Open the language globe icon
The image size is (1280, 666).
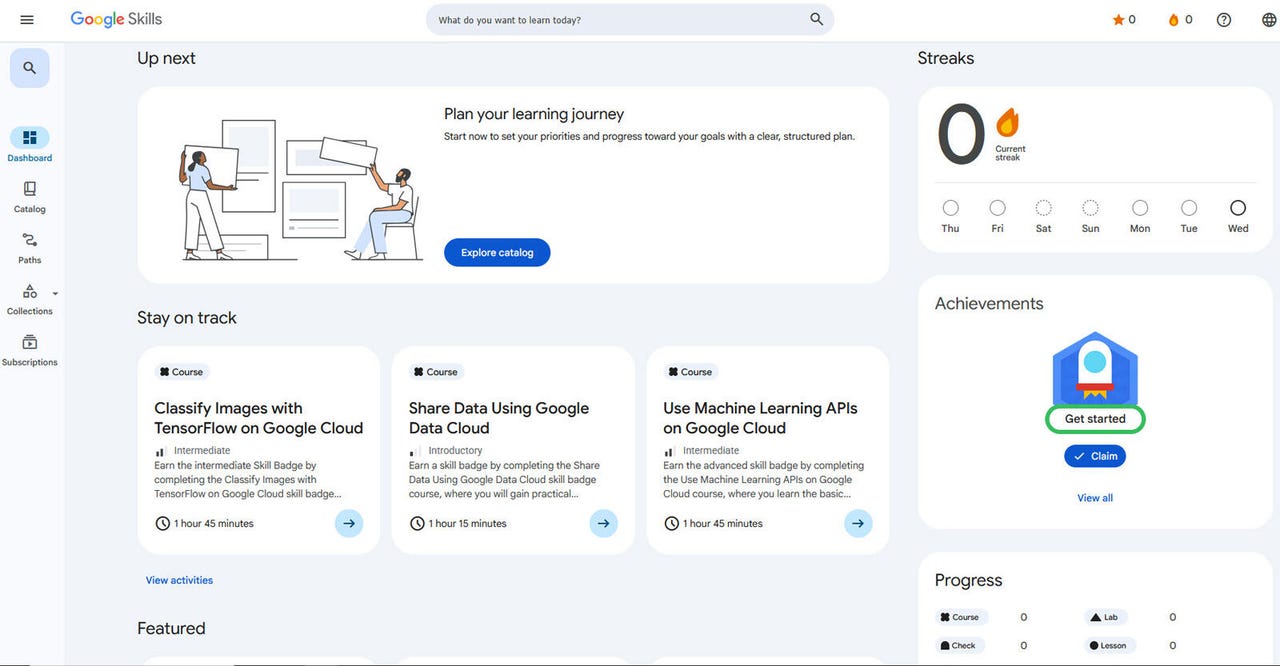[x=1269, y=20]
